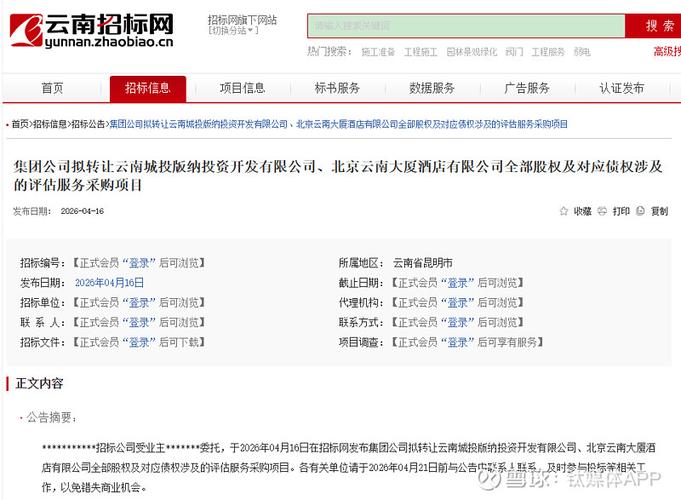
Task: Click the 复制 copy icon
Action: [641, 211]
